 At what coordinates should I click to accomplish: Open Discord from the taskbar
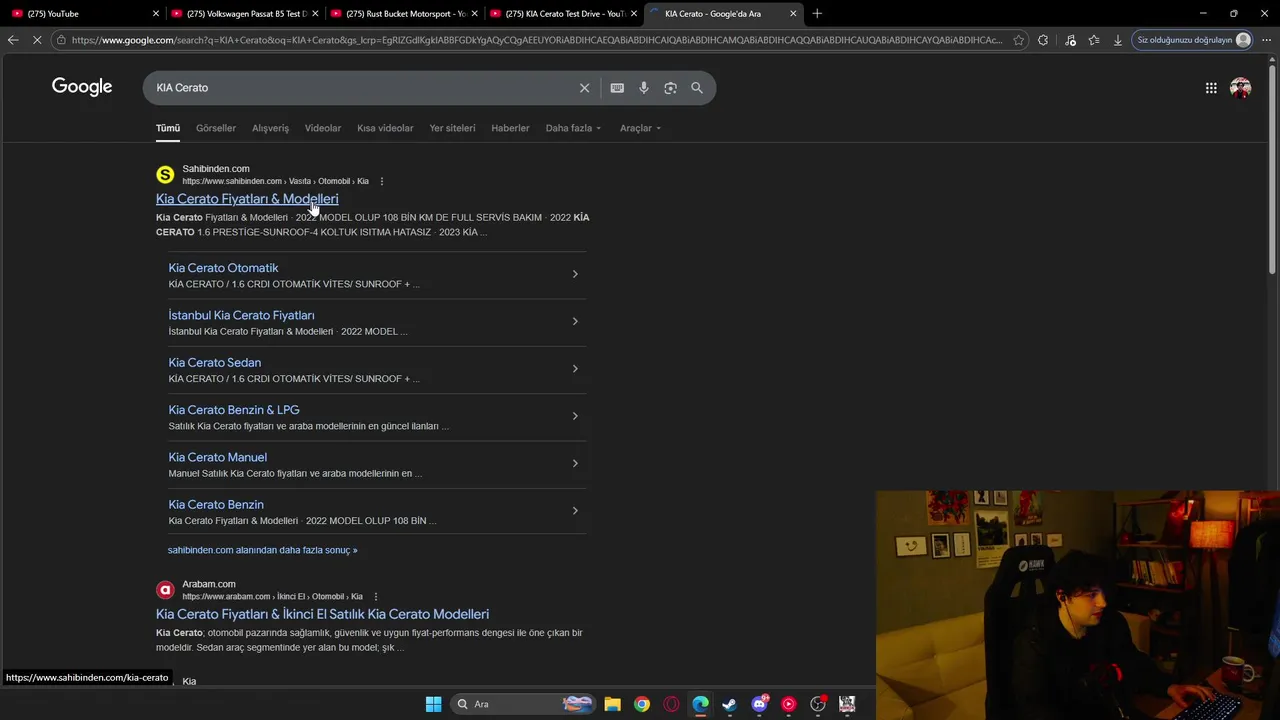760,704
